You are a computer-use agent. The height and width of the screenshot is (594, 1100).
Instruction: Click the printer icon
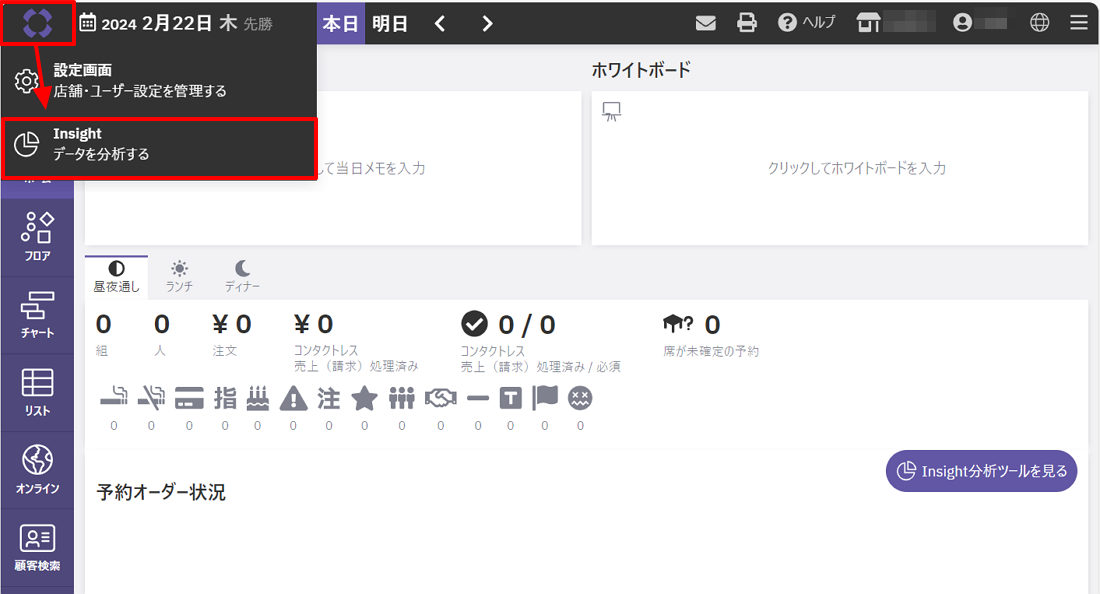click(746, 23)
